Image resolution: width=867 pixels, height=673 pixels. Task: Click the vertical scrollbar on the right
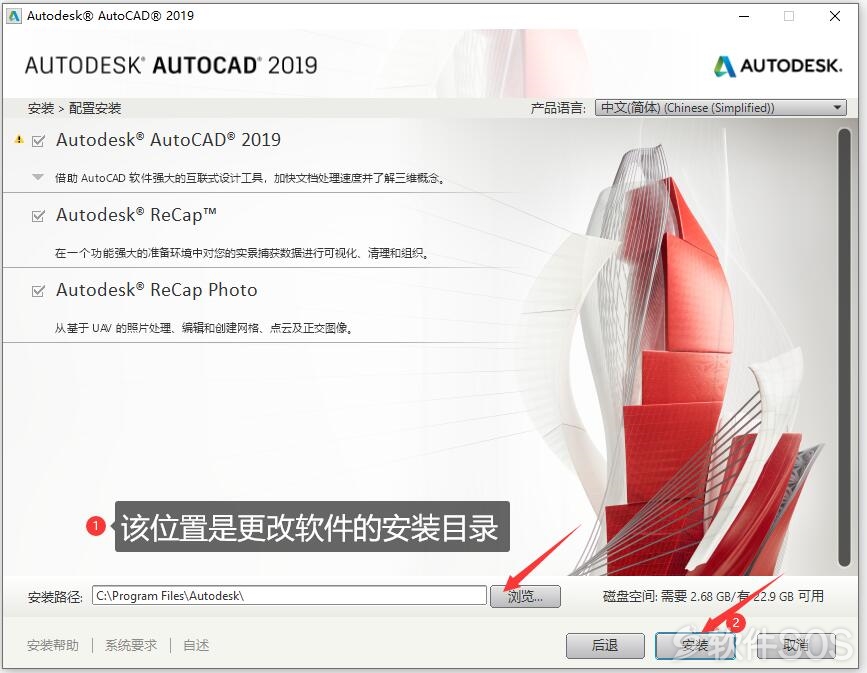[x=844, y=347]
